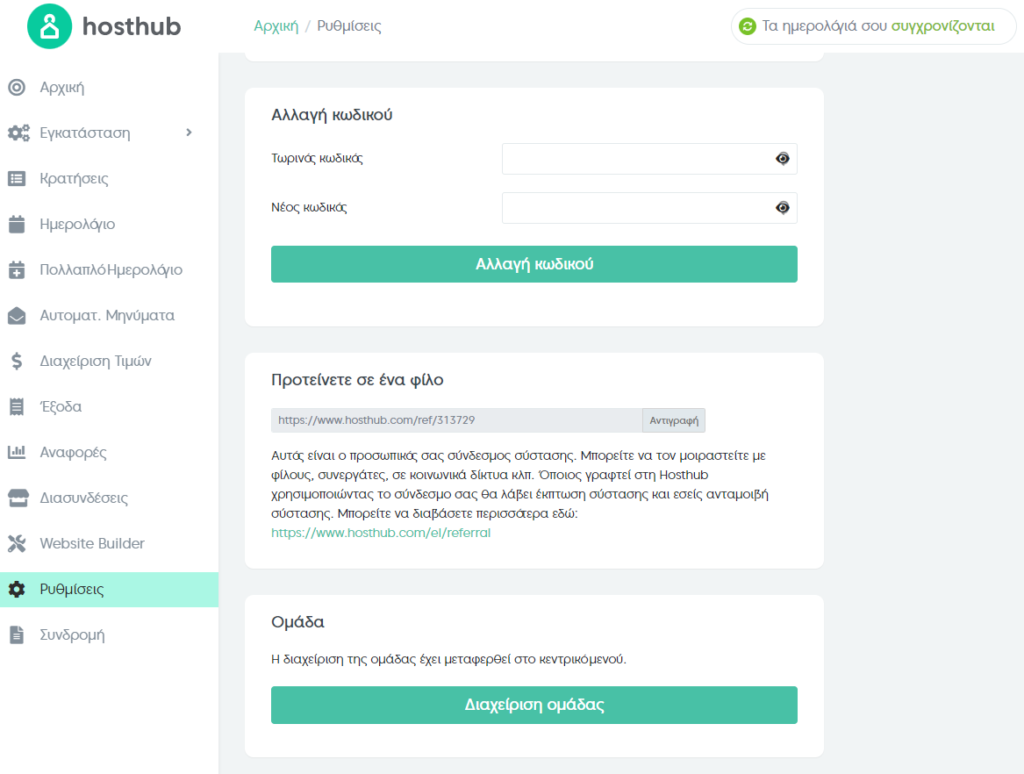Show the Τωρινός κωδικός password via eye icon
This screenshot has width=1024, height=774.
(x=782, y=159)
